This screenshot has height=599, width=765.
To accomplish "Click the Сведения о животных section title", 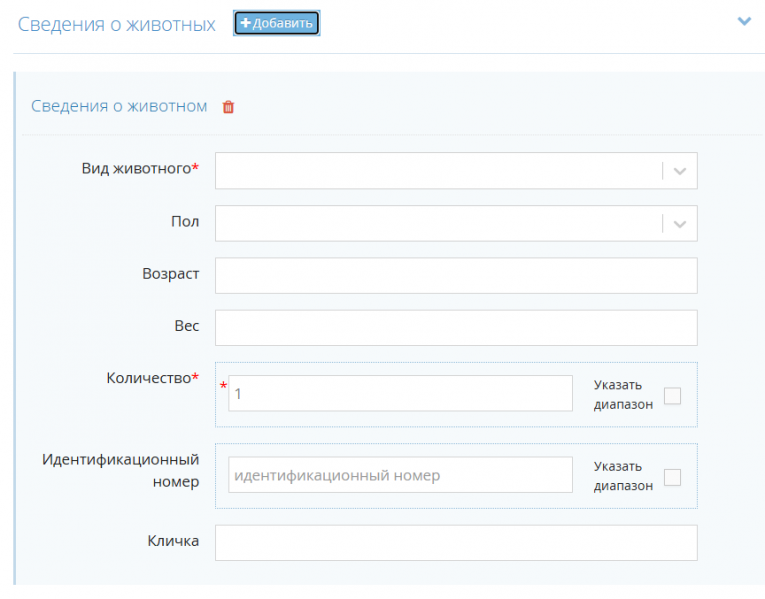I will click(116, 25).
